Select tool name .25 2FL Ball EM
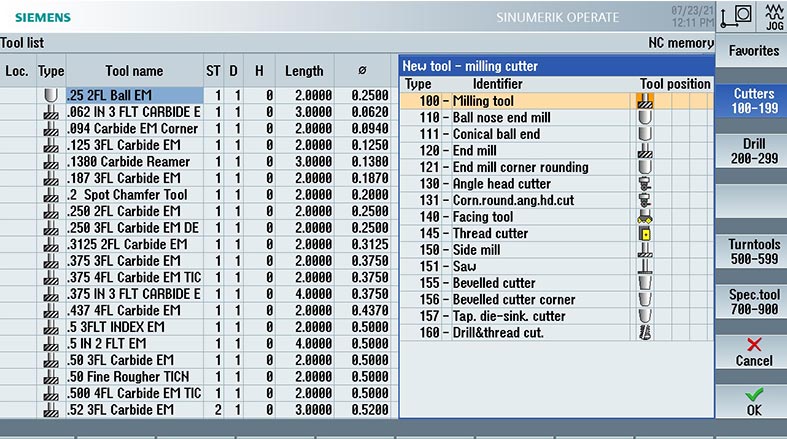This screenshot has height=439, width=787. coord(135,95)
